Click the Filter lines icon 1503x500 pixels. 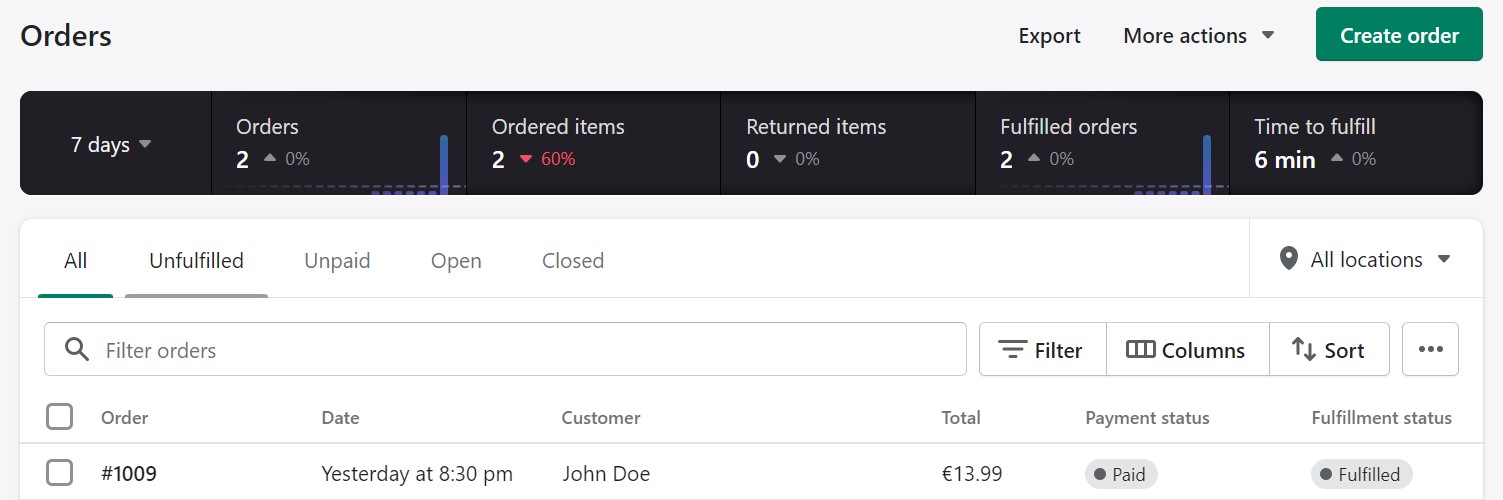point(1013,350)
